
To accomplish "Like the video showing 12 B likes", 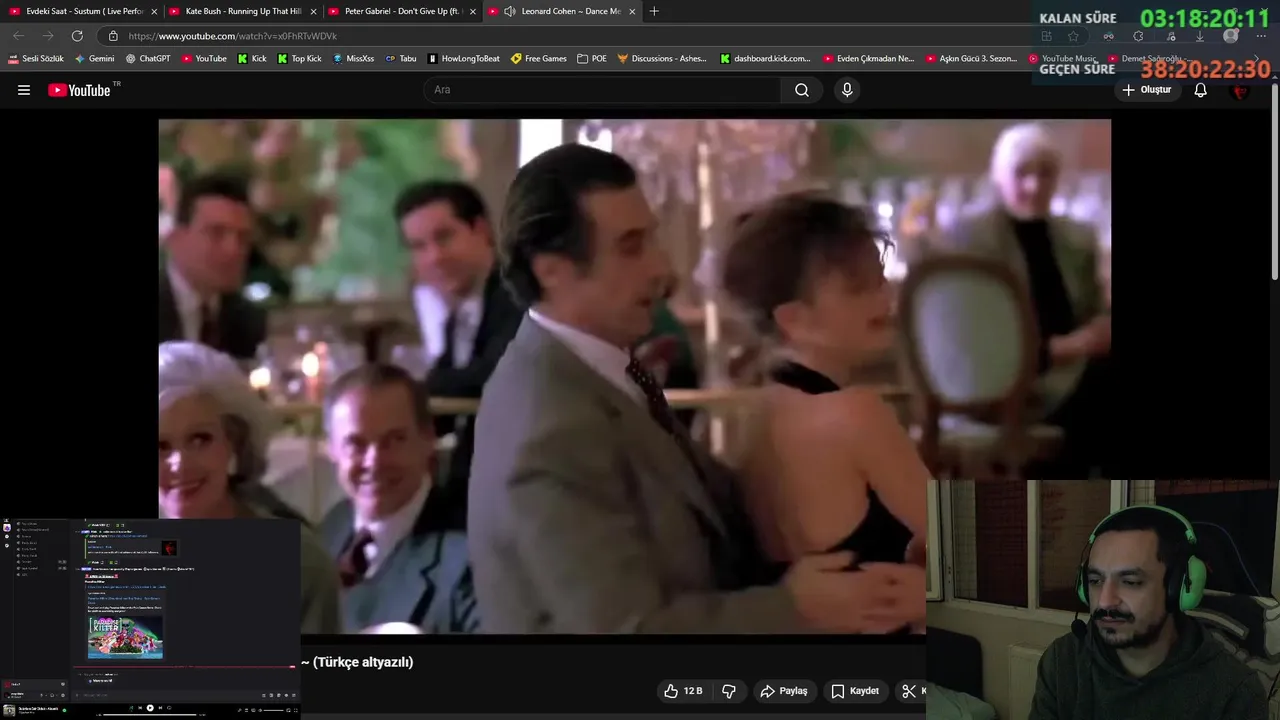I will (683, 691).
